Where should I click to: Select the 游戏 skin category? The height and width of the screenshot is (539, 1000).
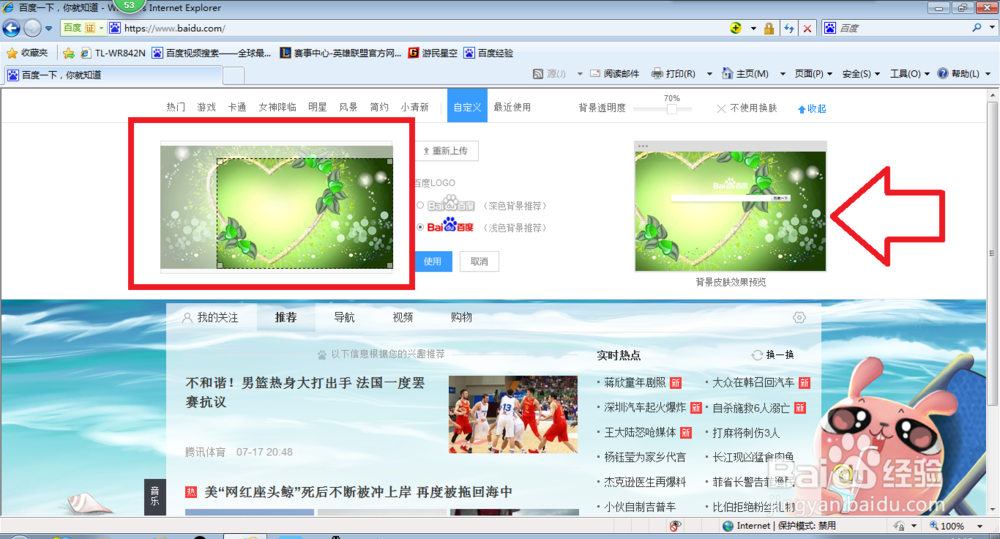(207, 107)
